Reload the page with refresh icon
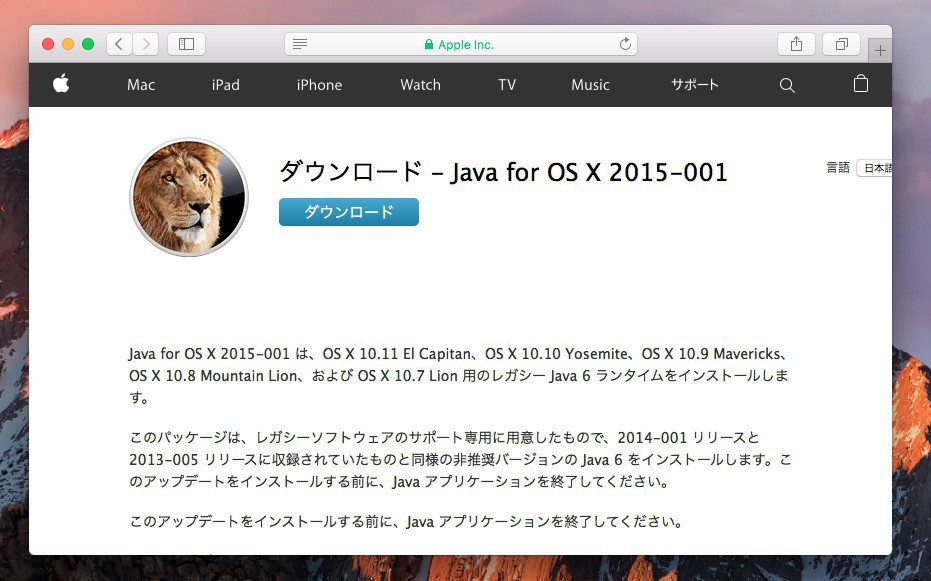Screen dimensions: 931x581 click(625, 44)
